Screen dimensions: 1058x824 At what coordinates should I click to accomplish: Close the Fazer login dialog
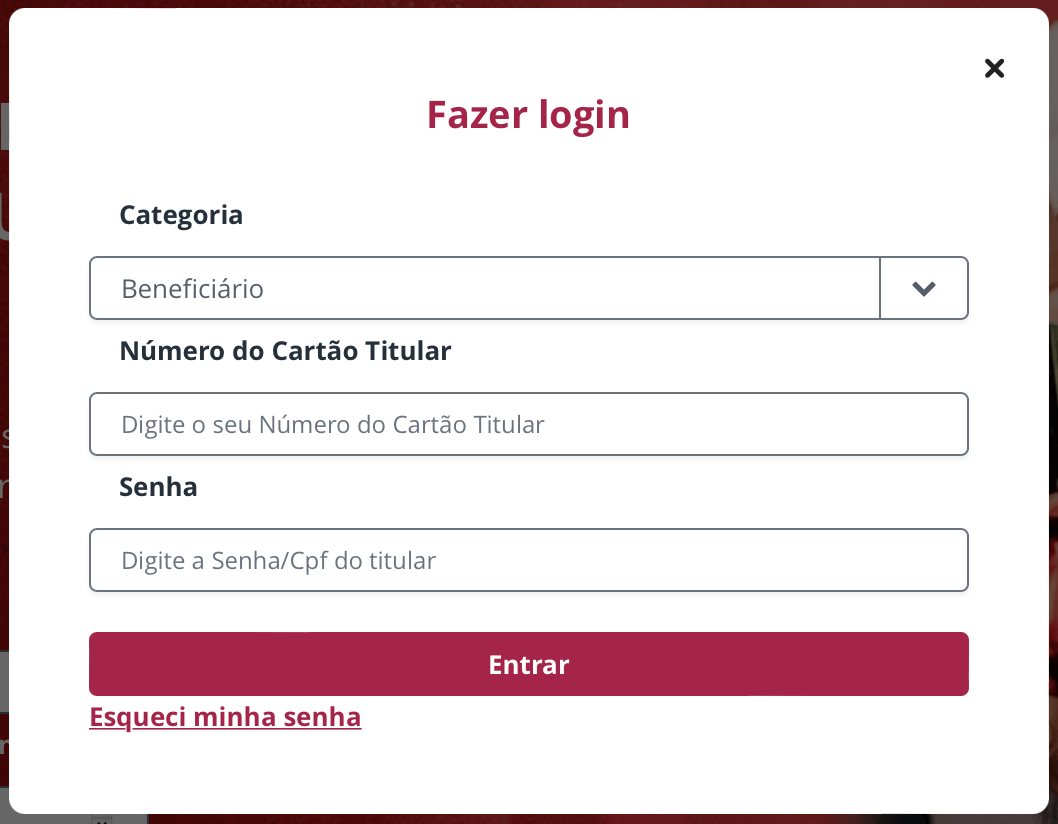[x=994, y=68]
